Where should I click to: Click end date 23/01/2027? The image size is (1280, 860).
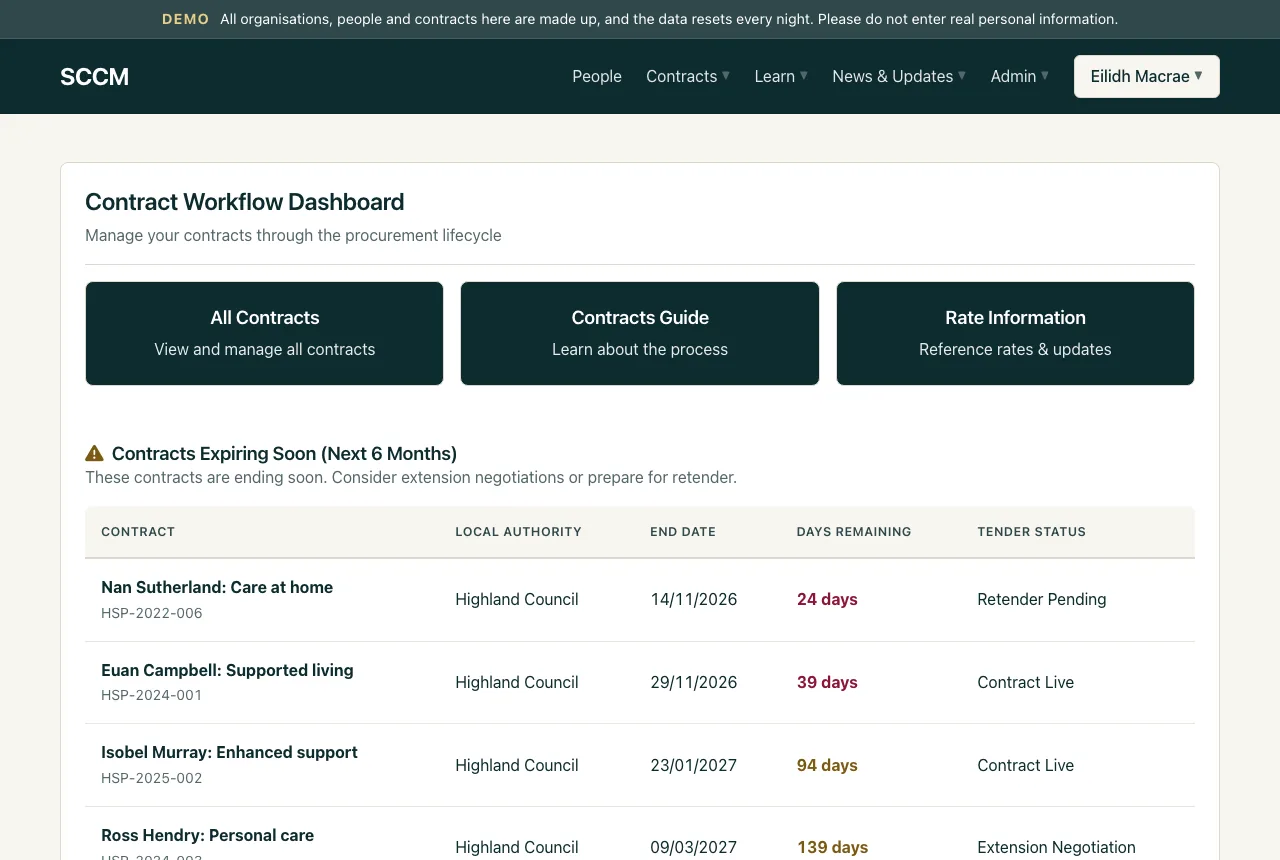[x=693, y=765]
